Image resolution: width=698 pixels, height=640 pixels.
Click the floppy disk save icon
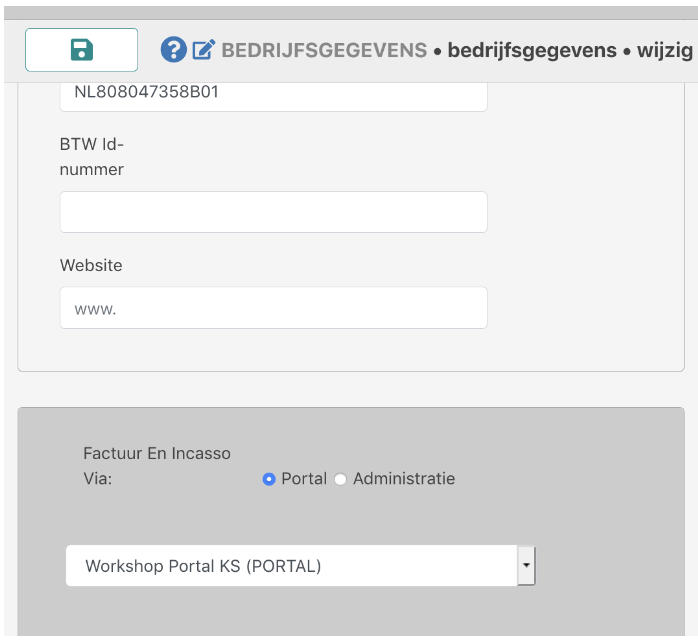pos(81,50)
